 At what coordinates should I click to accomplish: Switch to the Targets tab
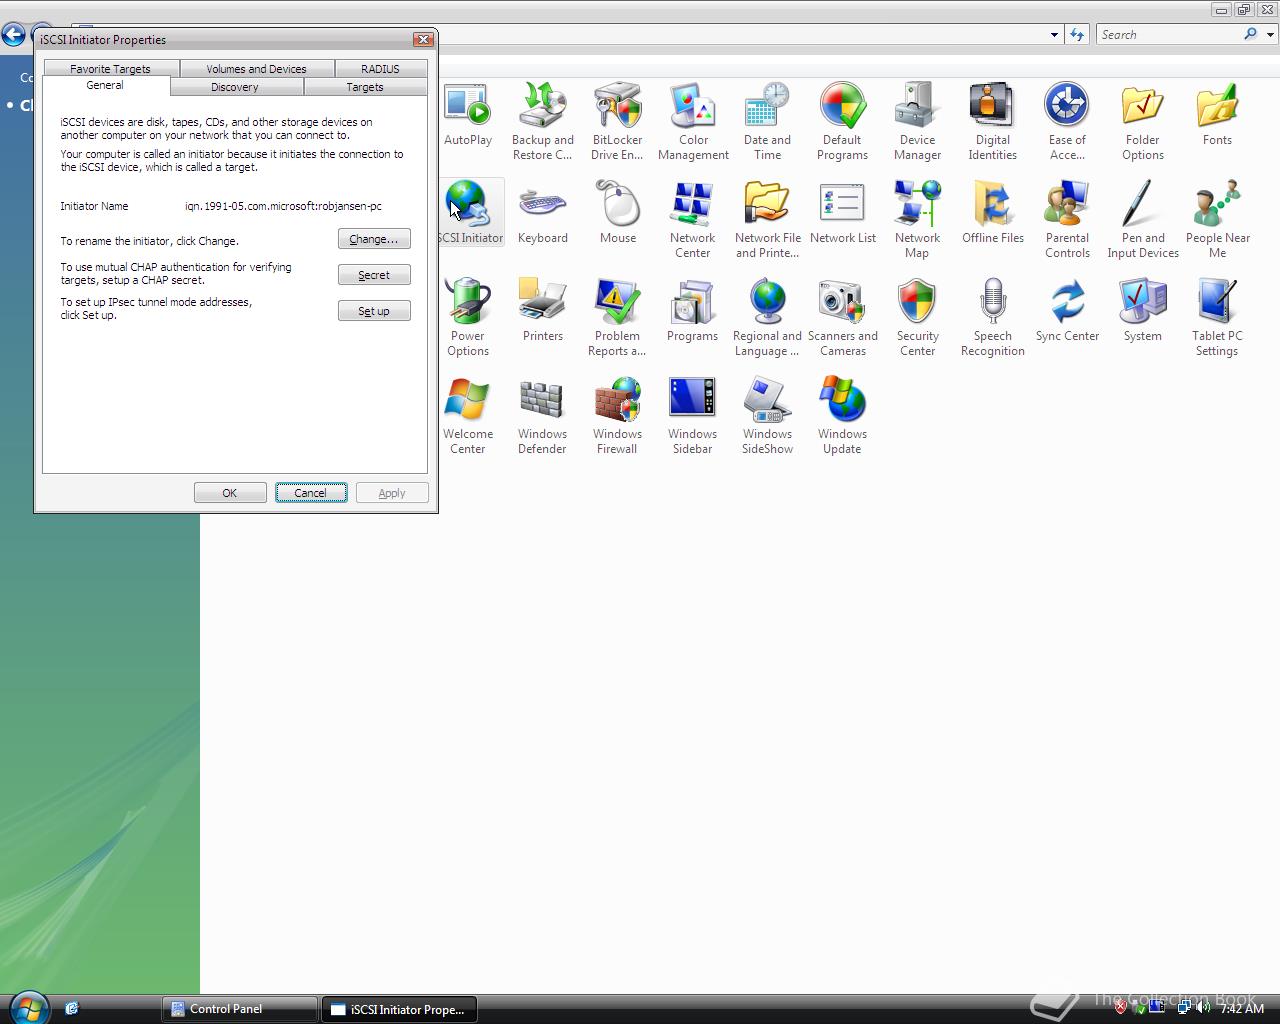click(x=365, y=87)
